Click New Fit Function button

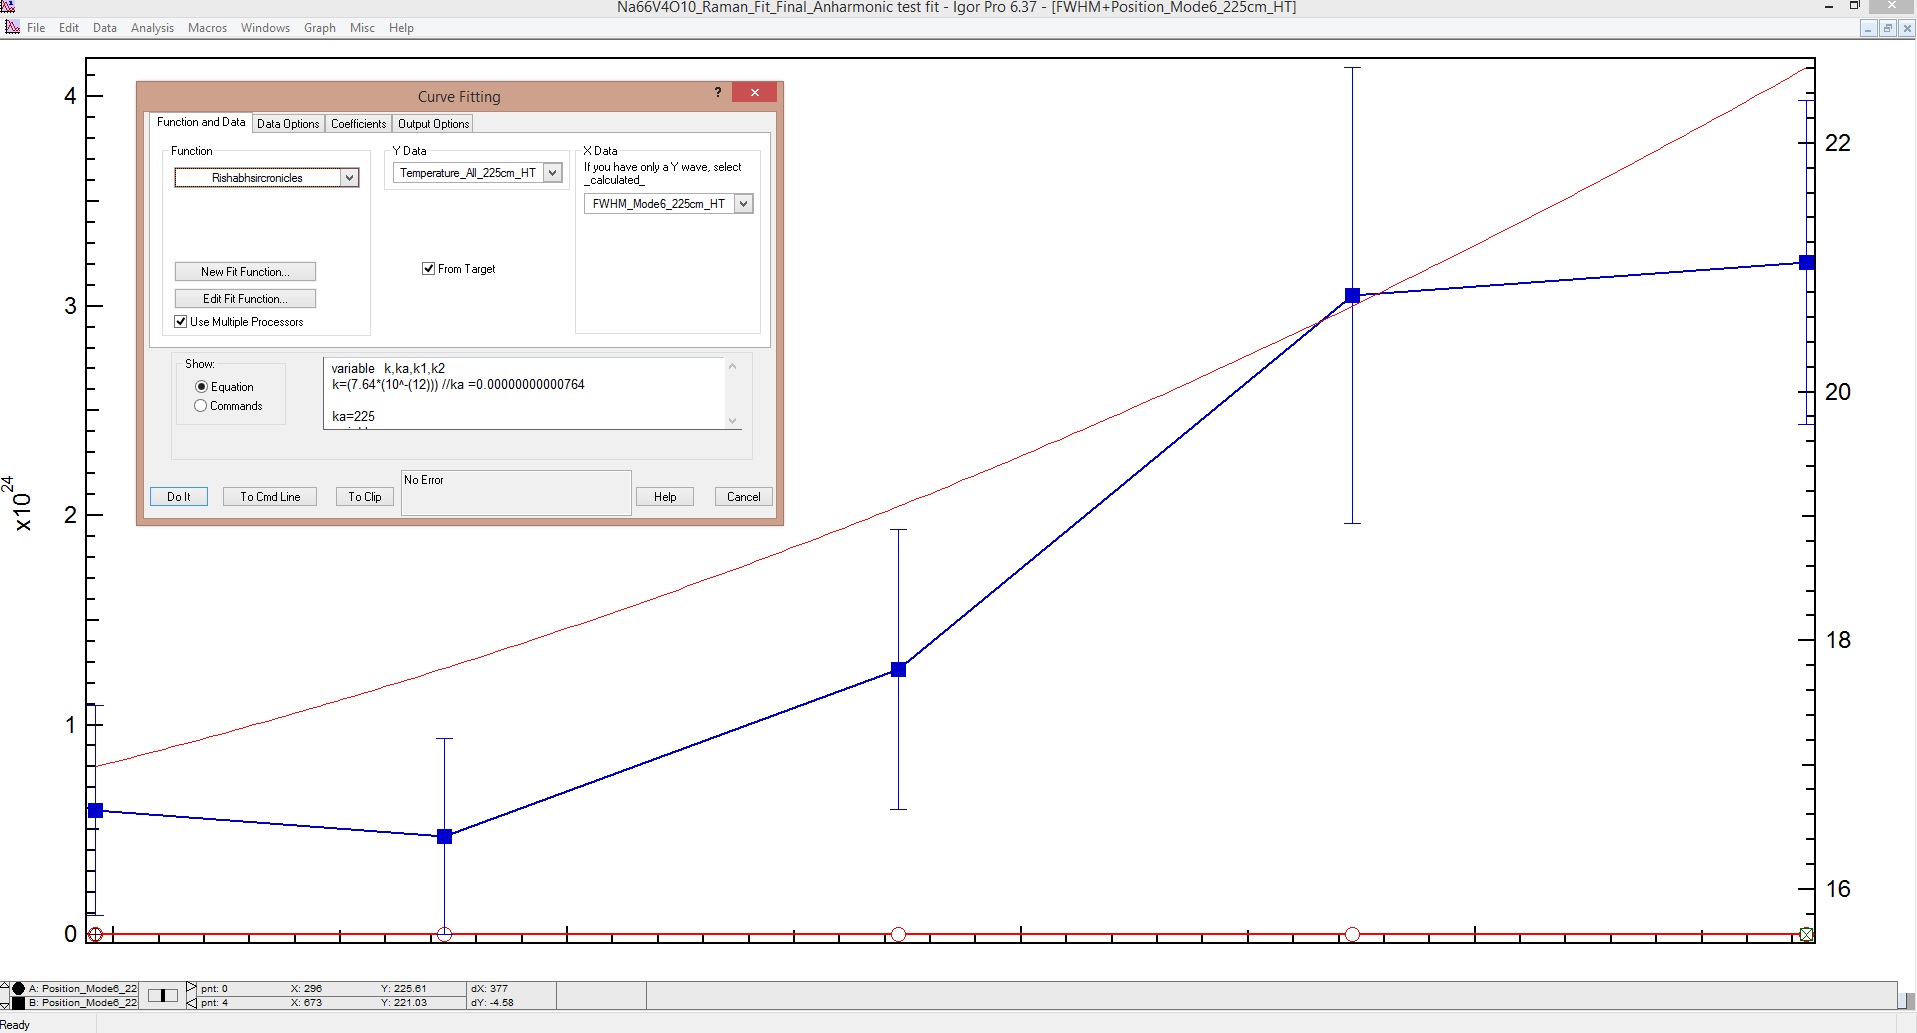pos(245,271)
